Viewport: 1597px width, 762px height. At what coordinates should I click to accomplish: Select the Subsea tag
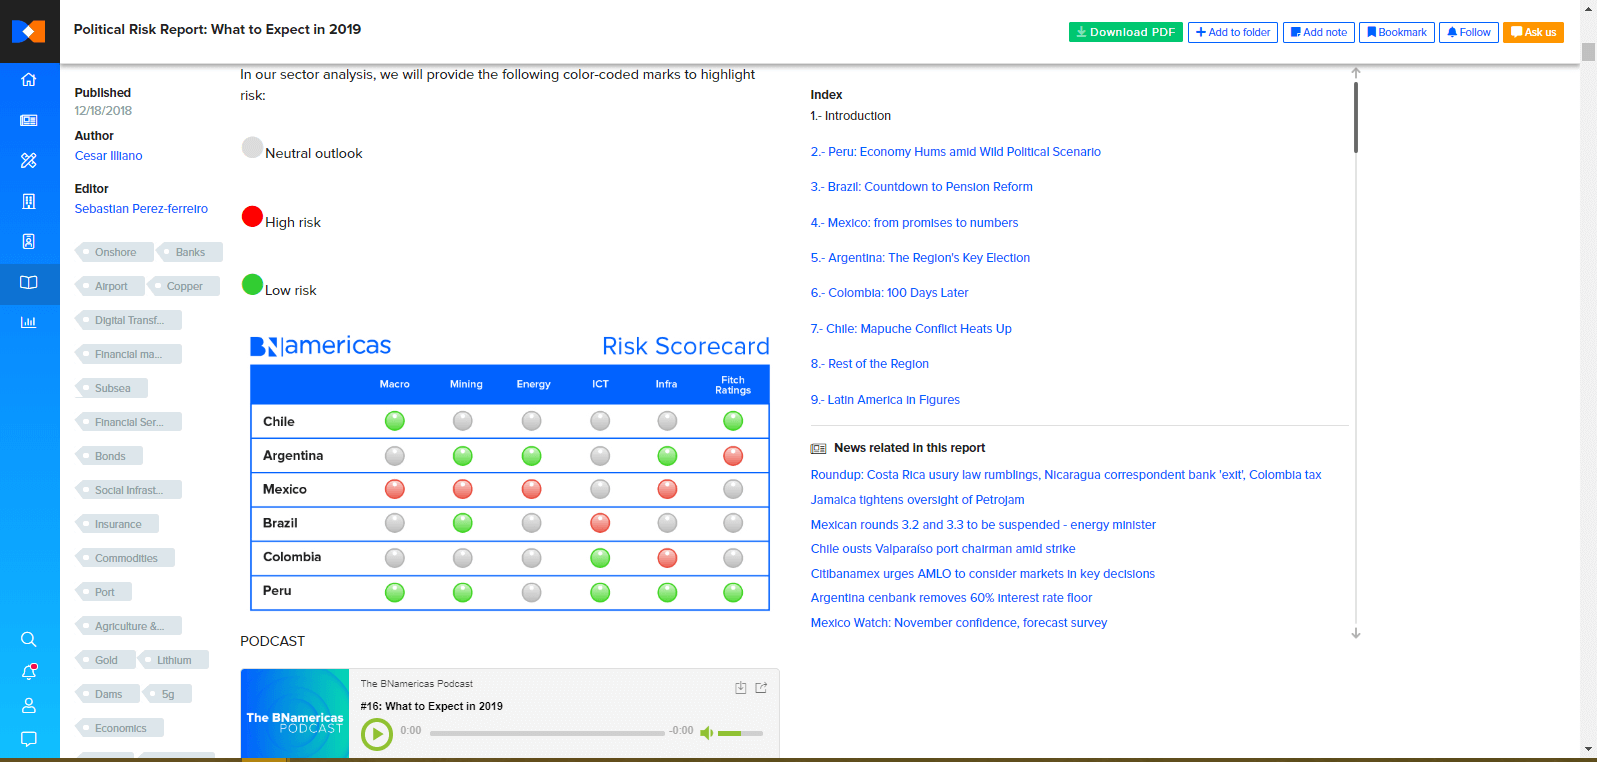(x=112, y=388)
